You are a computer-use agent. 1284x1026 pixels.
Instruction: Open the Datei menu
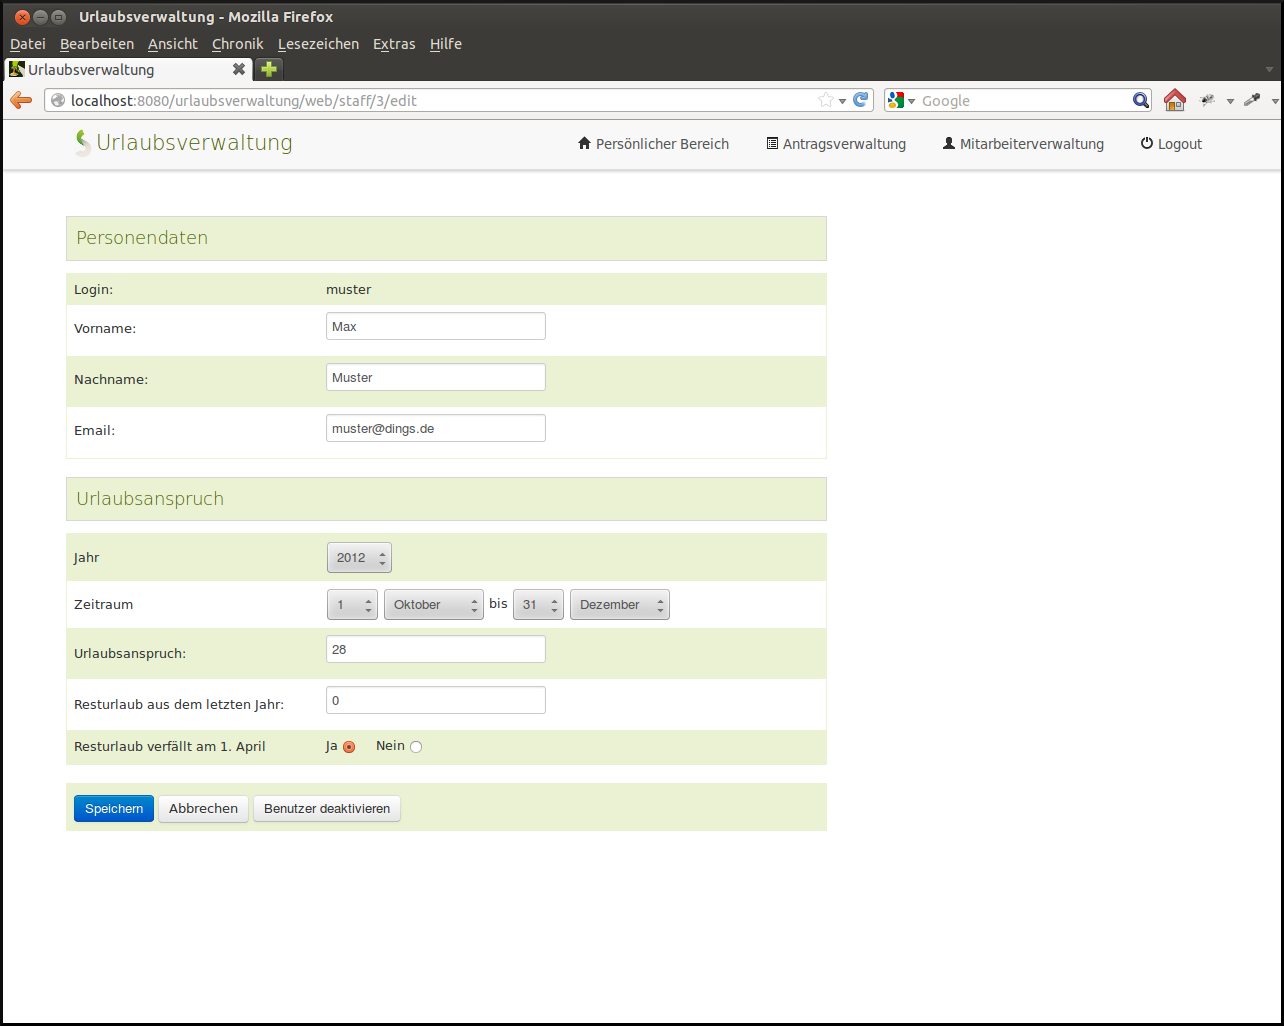28,44
